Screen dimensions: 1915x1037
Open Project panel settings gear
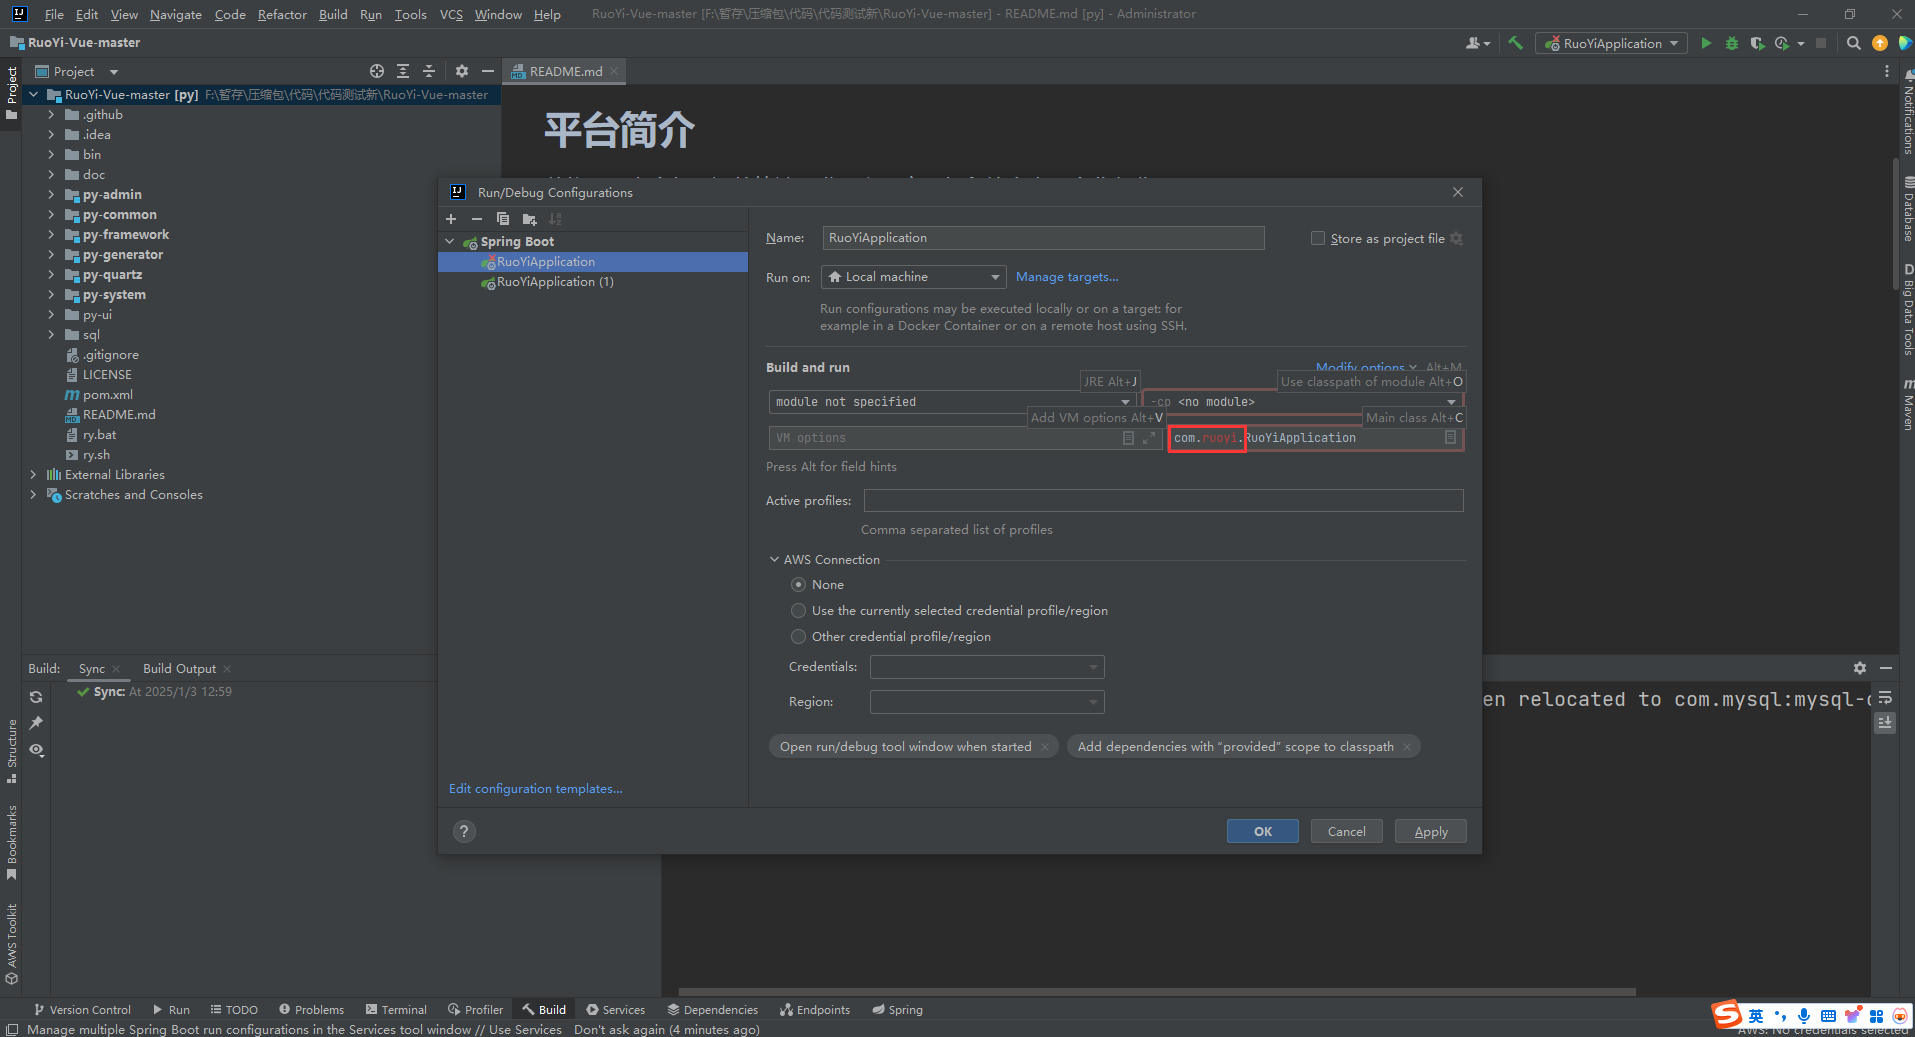461,71
